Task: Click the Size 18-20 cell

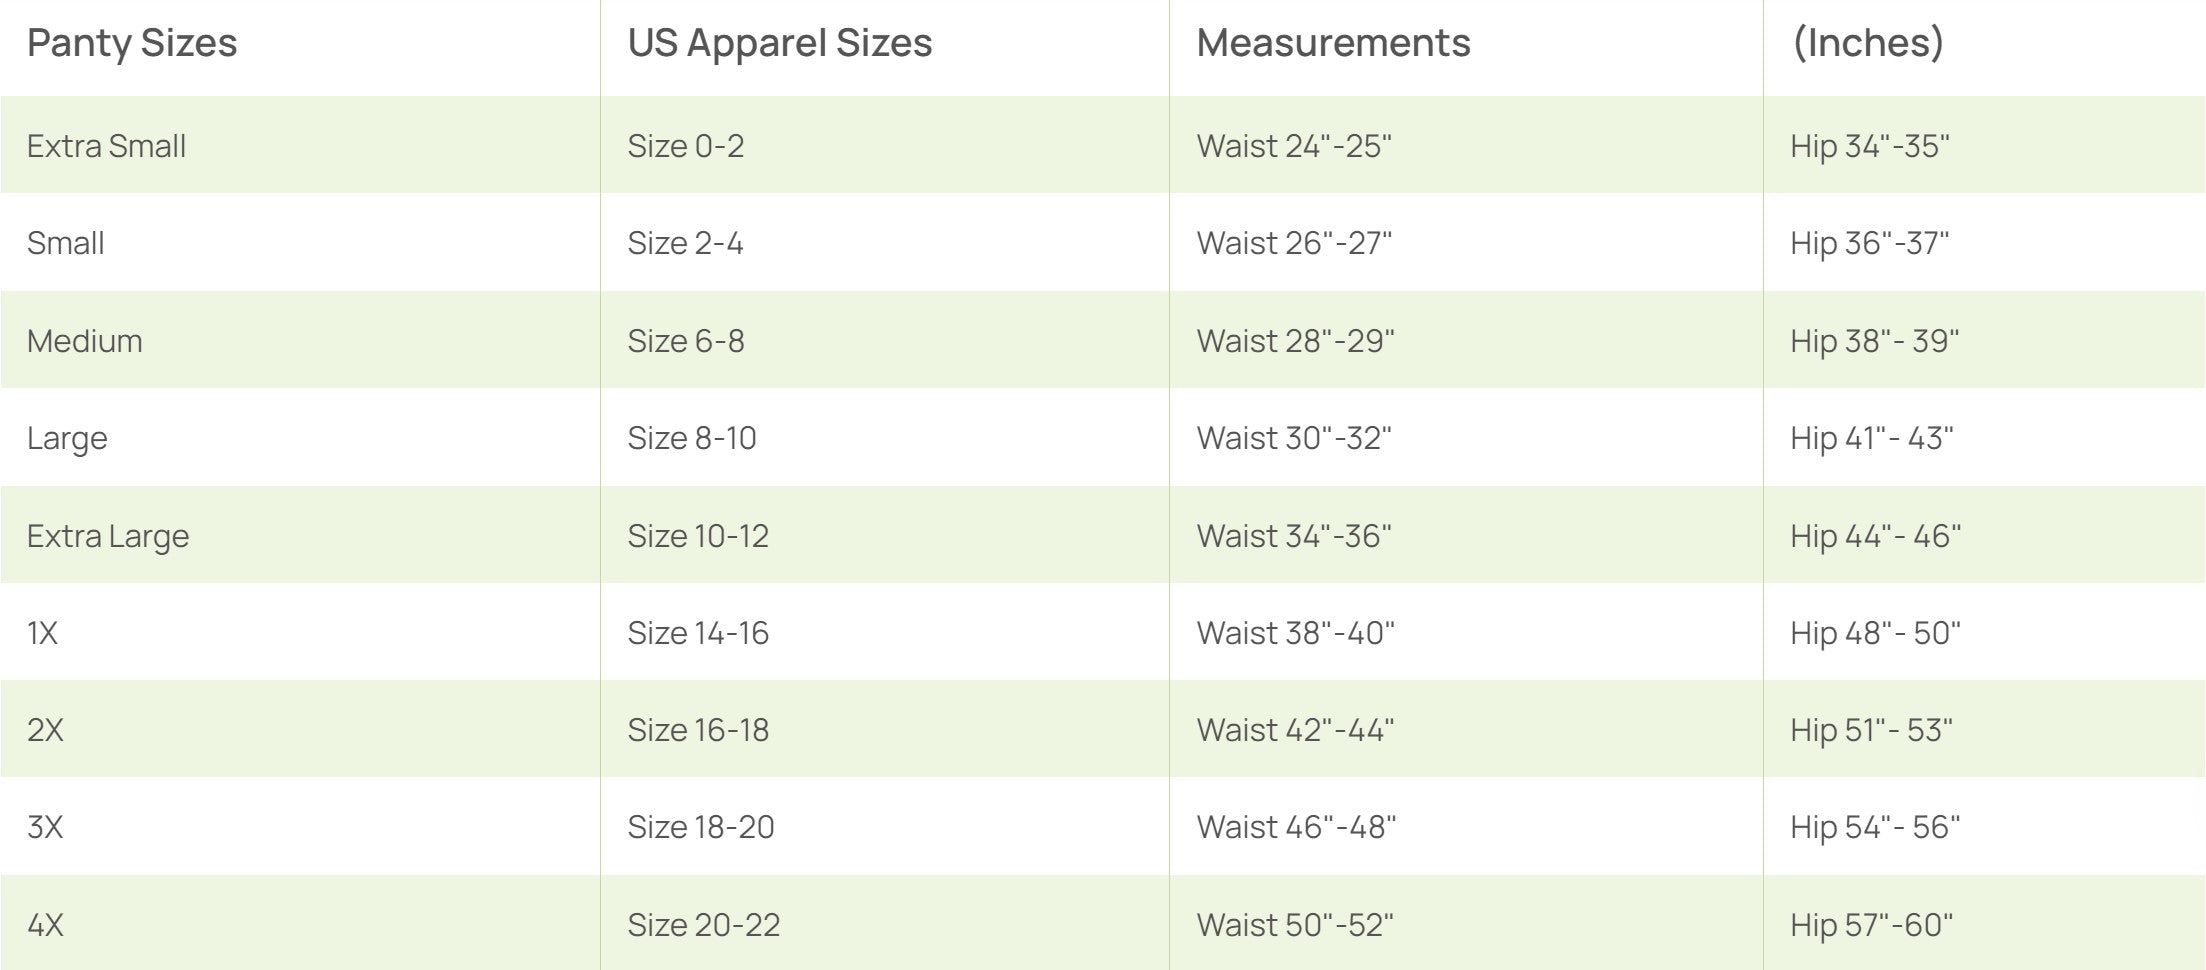Action: (700, 827)
